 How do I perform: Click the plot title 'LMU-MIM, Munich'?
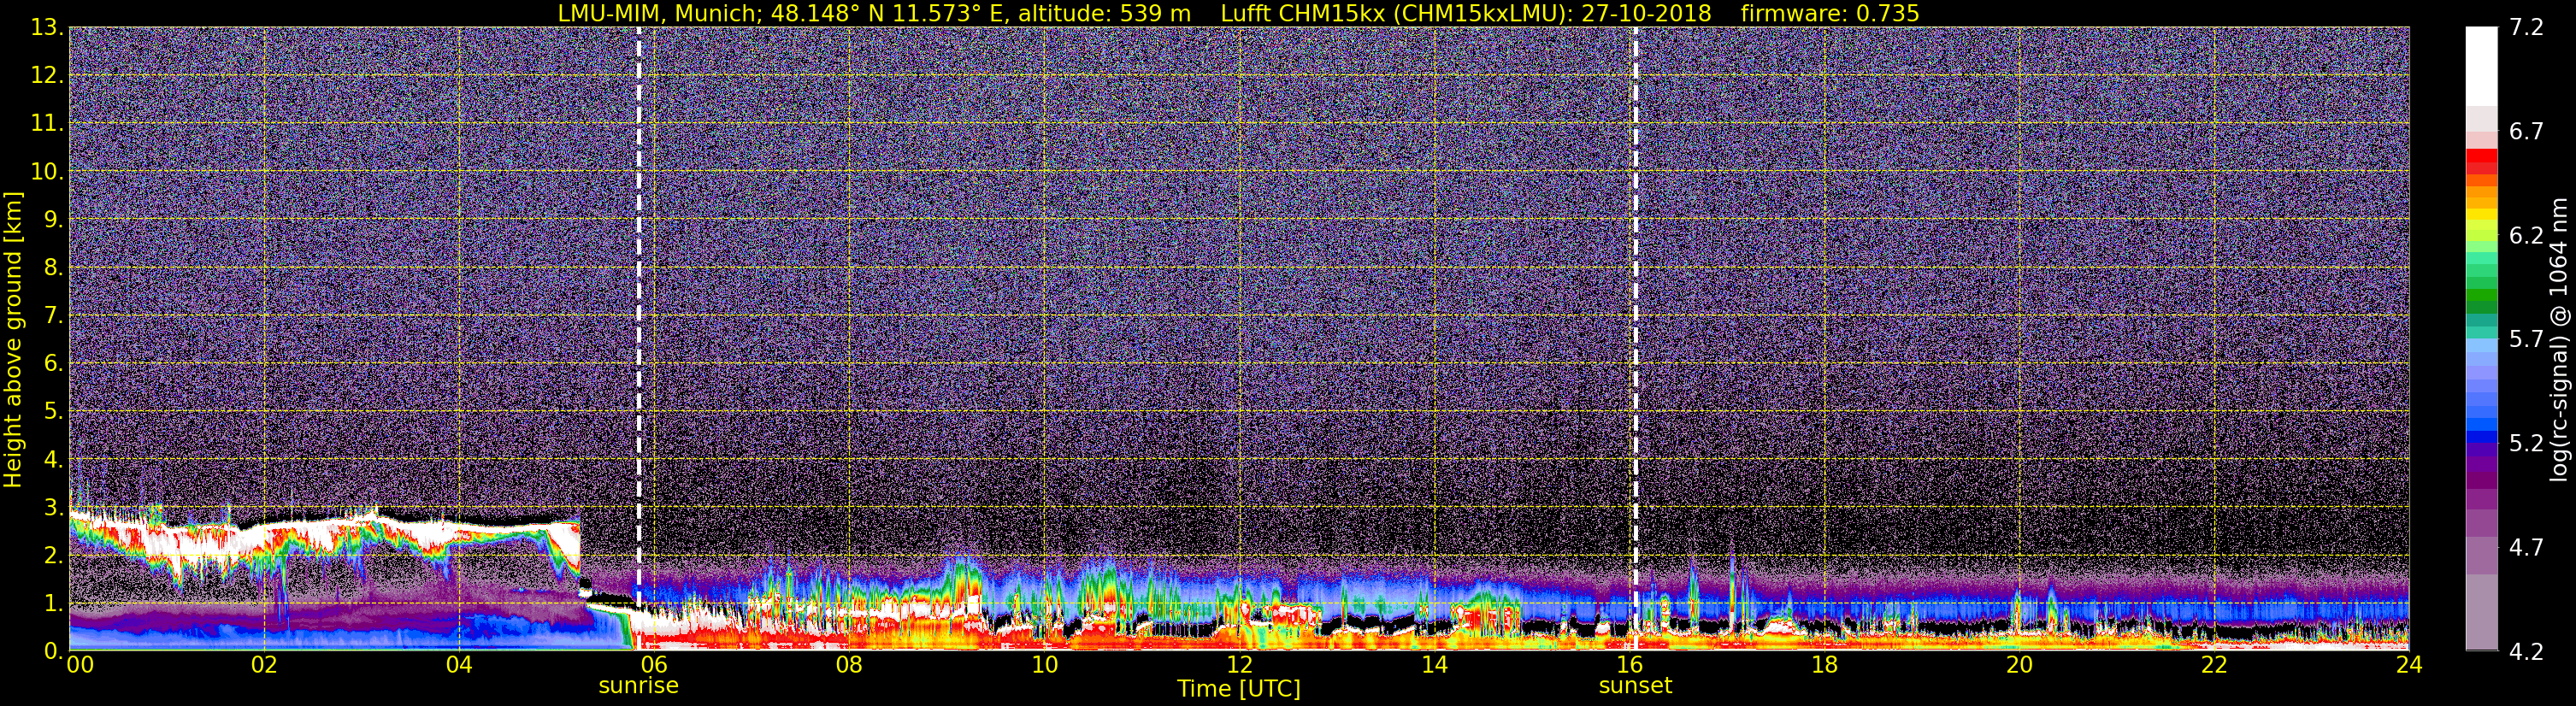[x=657, y=13]
